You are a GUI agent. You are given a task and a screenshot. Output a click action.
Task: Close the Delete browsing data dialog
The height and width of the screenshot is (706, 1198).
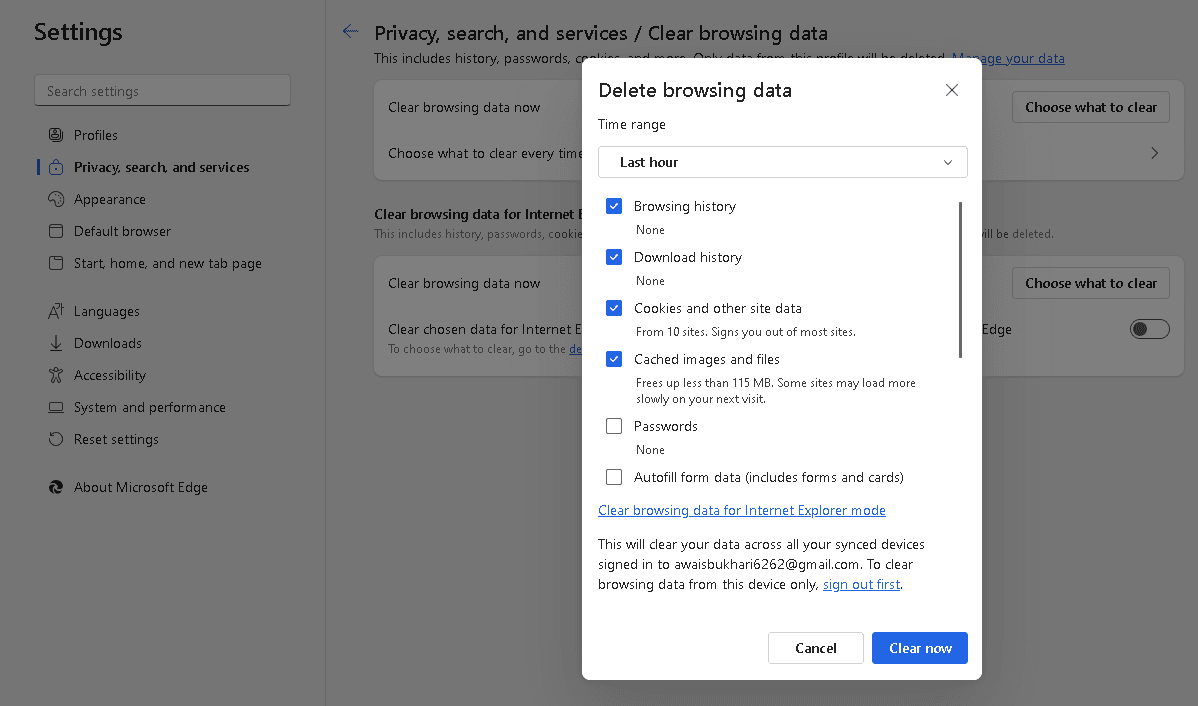click(x=951, y=90)
